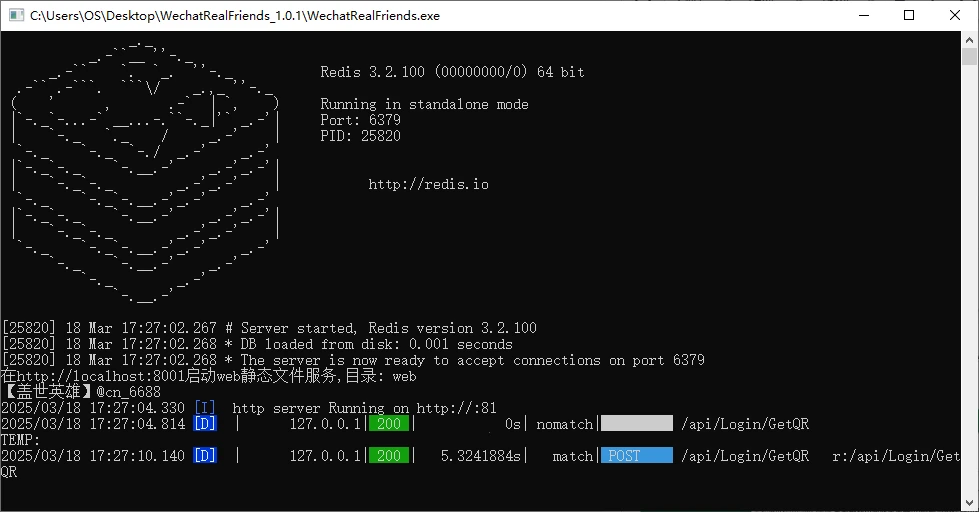This screenshot has width=979, height=512.
Task: Click the 'Port: 6379' line
Action: (360, 120)
